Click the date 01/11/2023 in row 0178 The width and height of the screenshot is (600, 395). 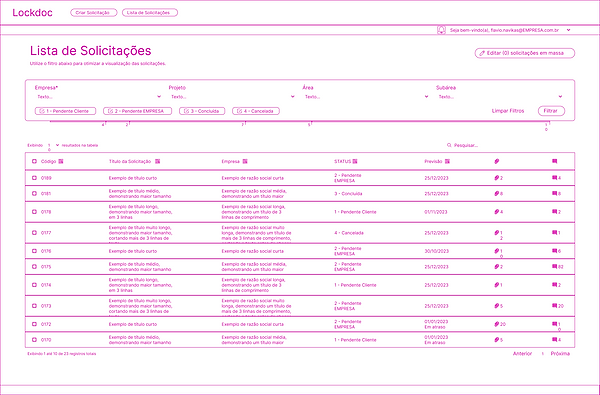point(436,212)
